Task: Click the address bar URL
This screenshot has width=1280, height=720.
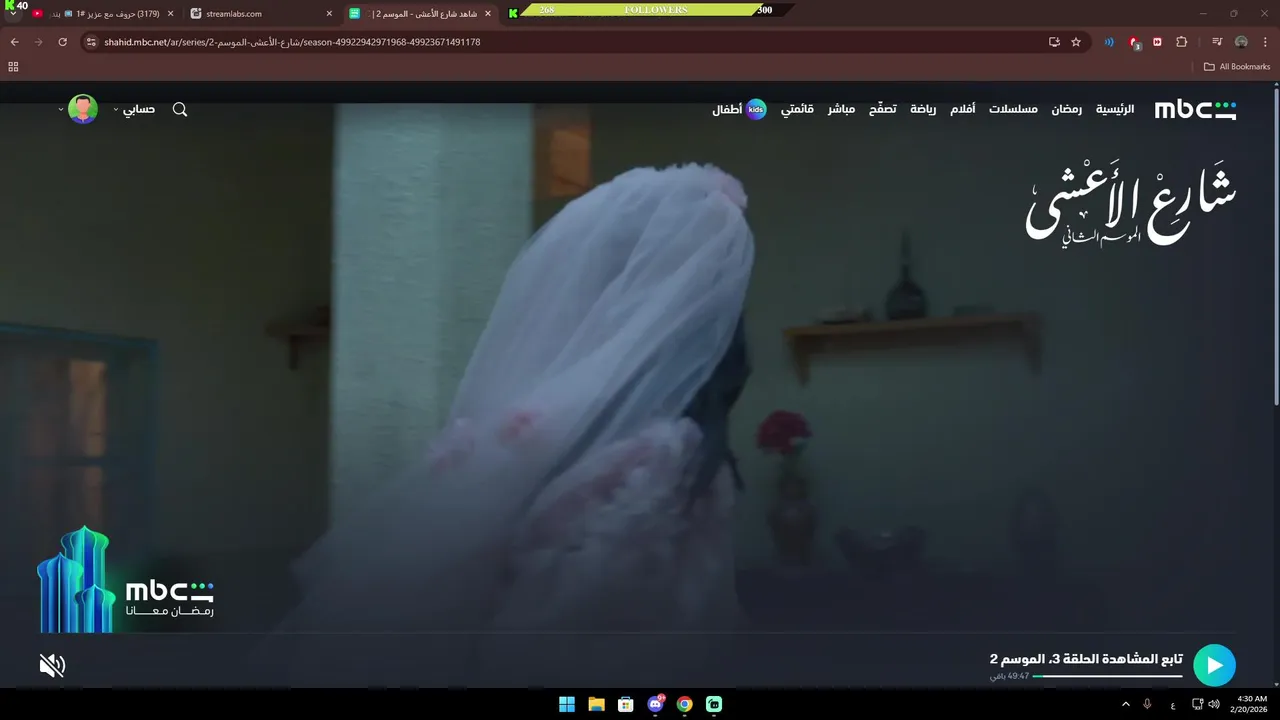Action: (292, 42)
